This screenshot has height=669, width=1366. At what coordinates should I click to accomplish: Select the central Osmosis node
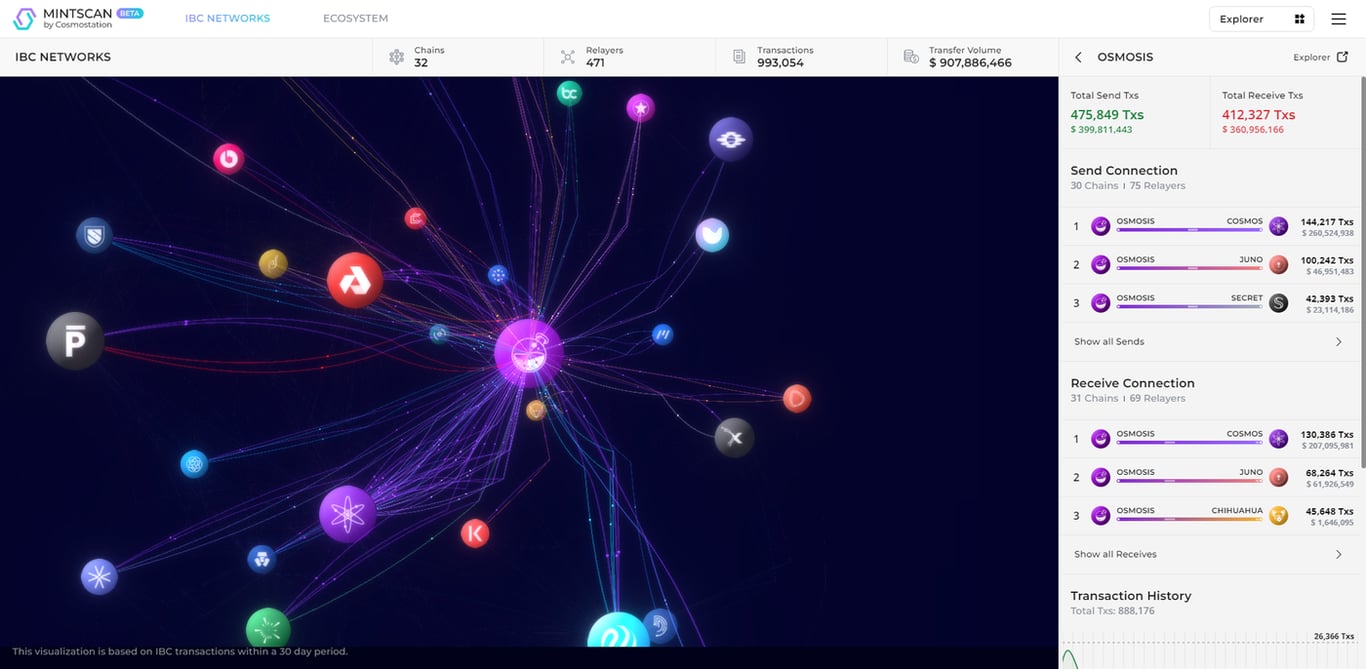click(x=529, y=353)
